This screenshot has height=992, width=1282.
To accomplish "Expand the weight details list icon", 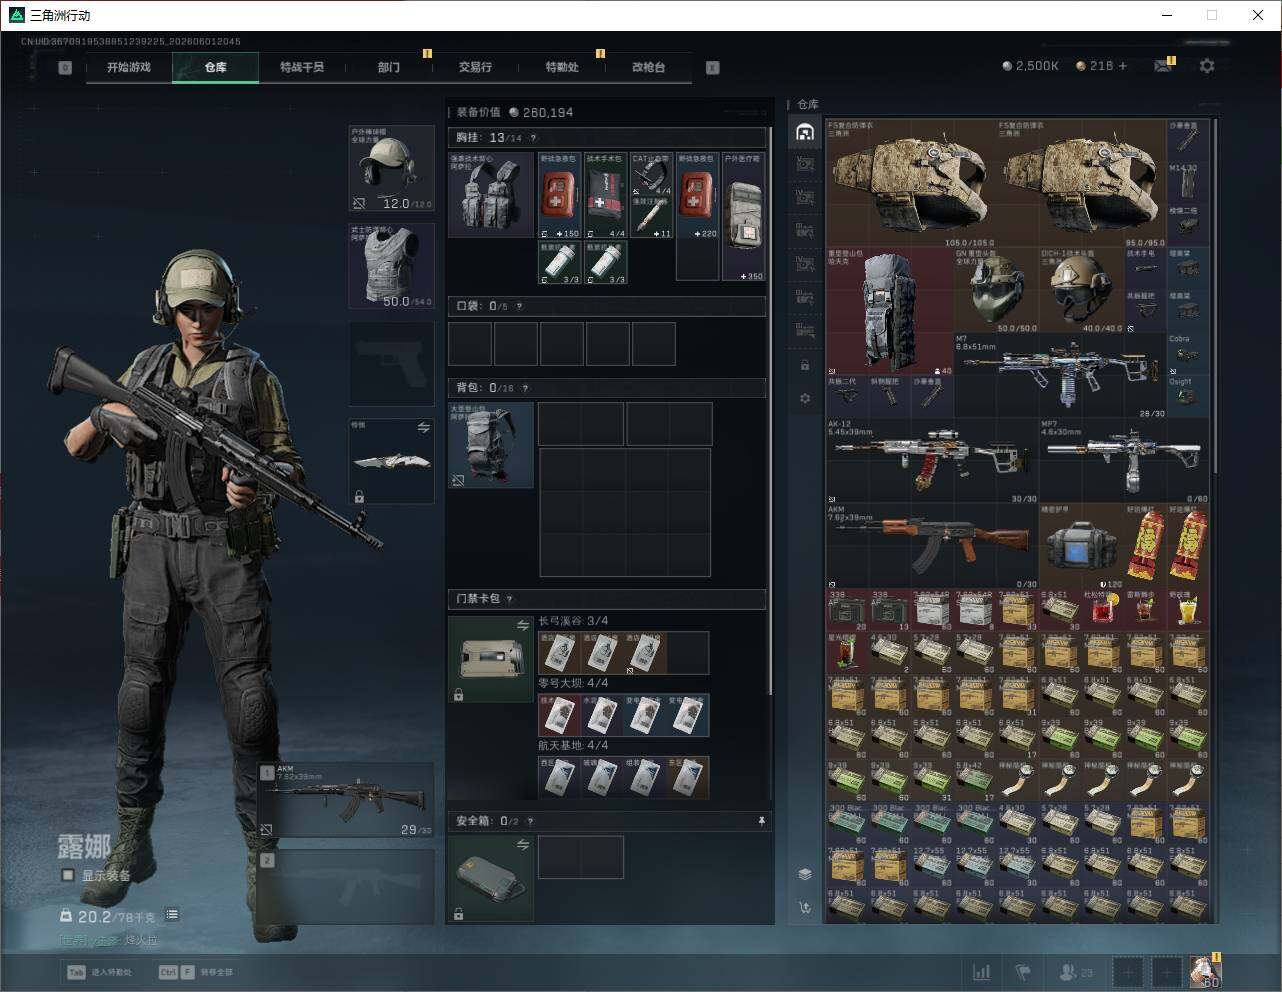I will [x=172, y=914].
